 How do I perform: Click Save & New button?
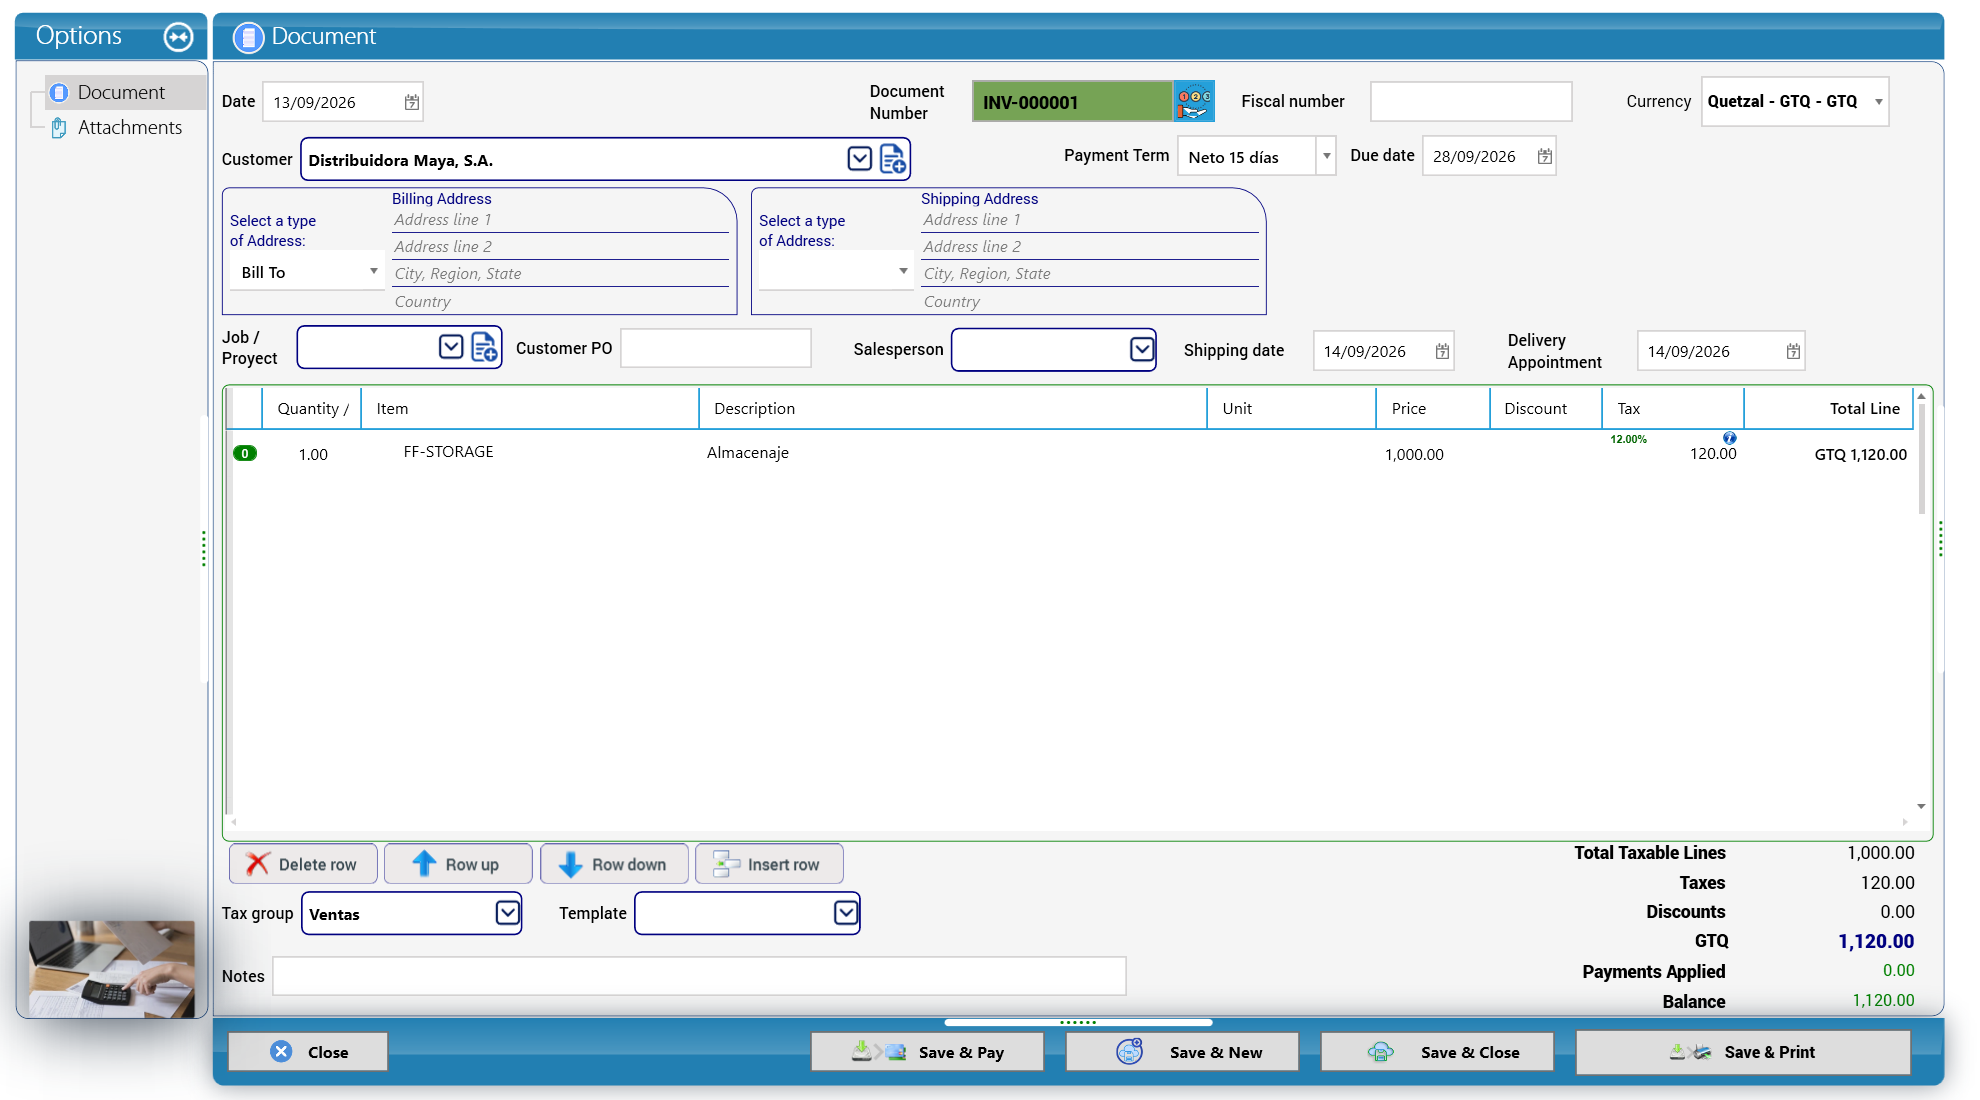tap(1182, 1052)
